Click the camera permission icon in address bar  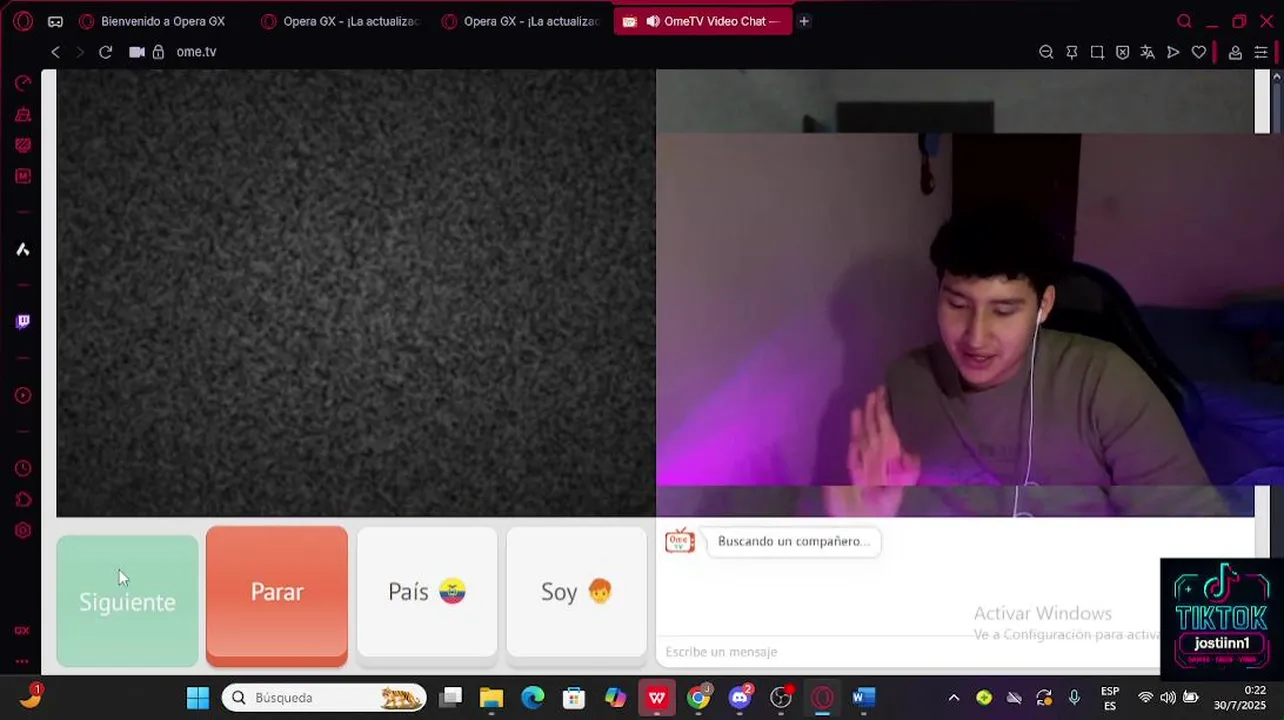(x=137, y=52)
